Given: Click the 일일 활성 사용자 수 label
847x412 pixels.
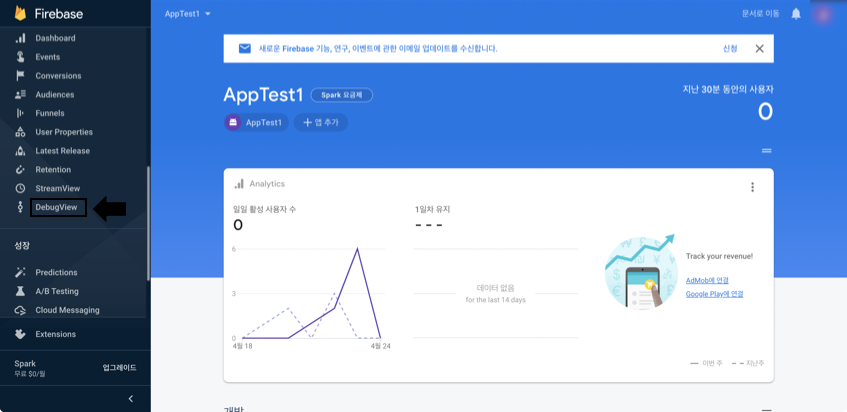Looking at the screenshot, I should pyautogui.click(x=264, y=210).
